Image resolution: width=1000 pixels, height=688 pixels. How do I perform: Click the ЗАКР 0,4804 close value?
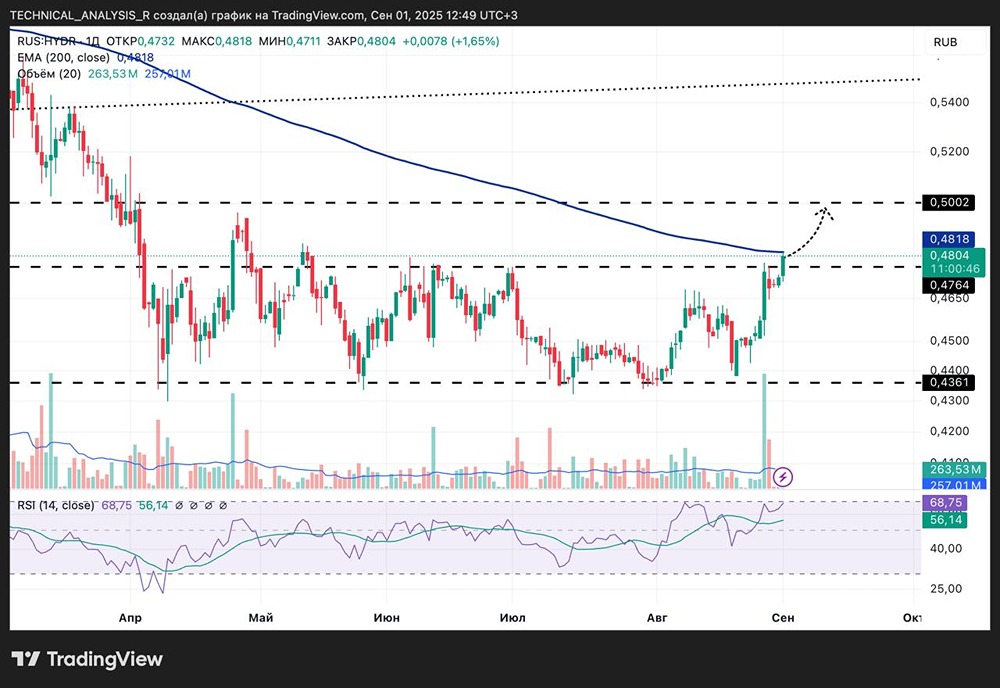361,41
